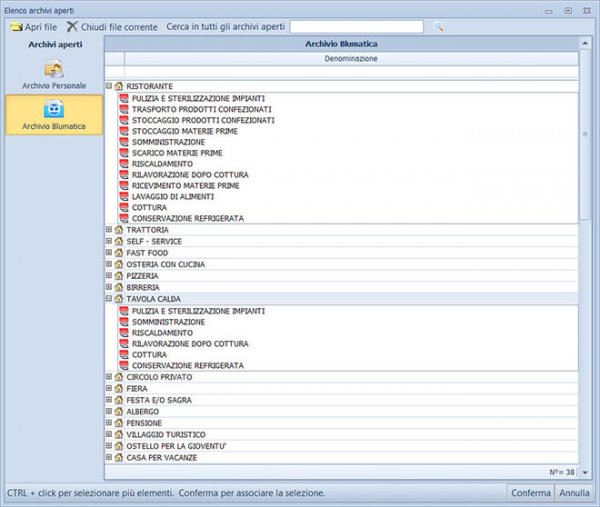
Task: Click the red icon beside COTTURA under RISTORANTE
Action: (124, 207)
